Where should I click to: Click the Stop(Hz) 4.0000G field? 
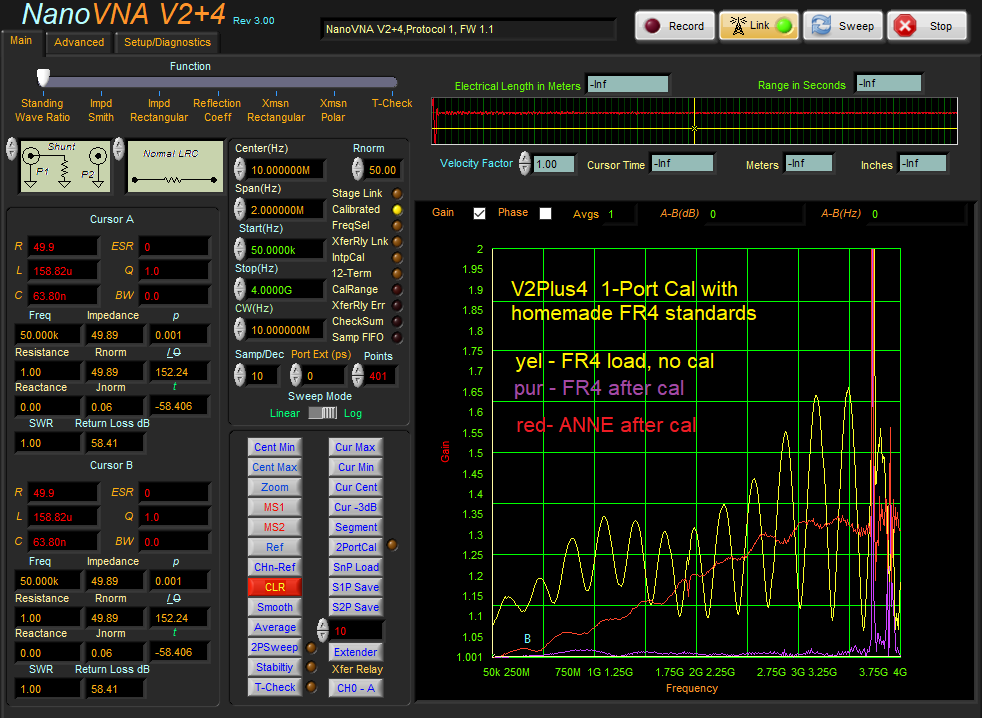[287, 290]
